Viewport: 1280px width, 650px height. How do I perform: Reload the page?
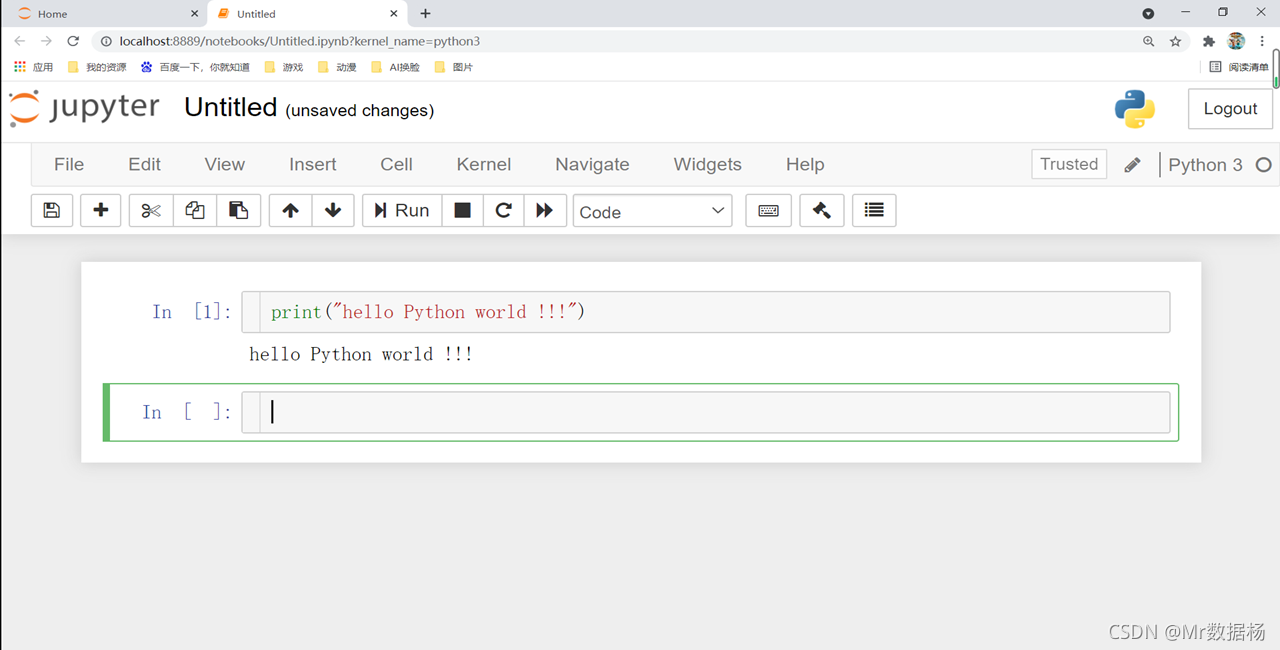pos(73,41)
